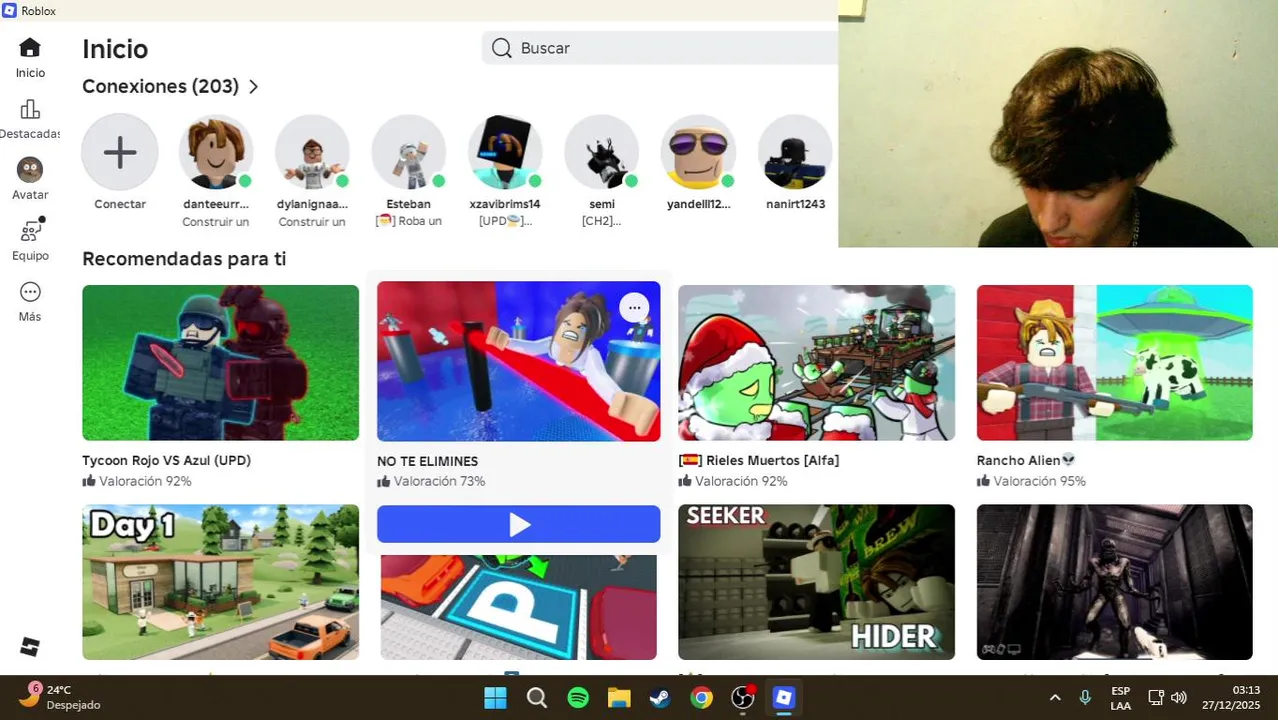The height and width of the screenshot is (720, 1278).
Task: Click the NO TE ELIMINES title text
Action: pyautogui.click(x=427, y=461)
